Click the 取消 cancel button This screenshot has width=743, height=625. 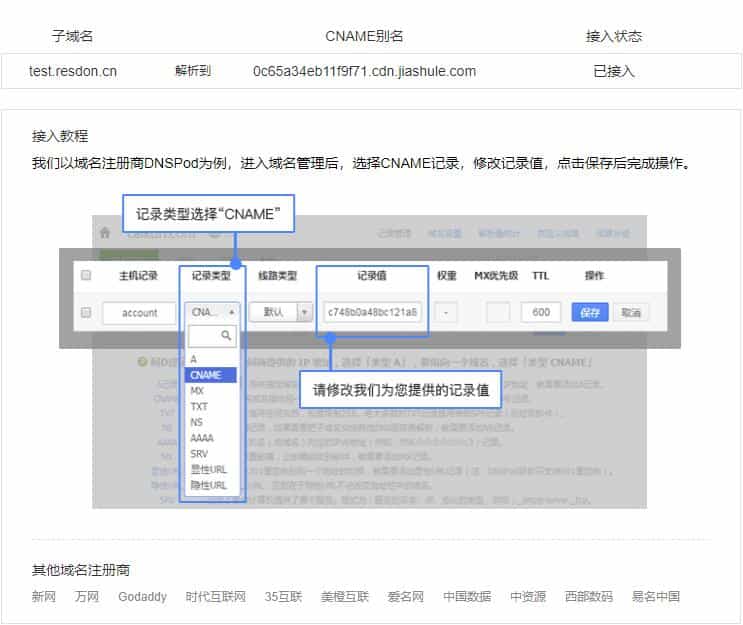[631, 312]
